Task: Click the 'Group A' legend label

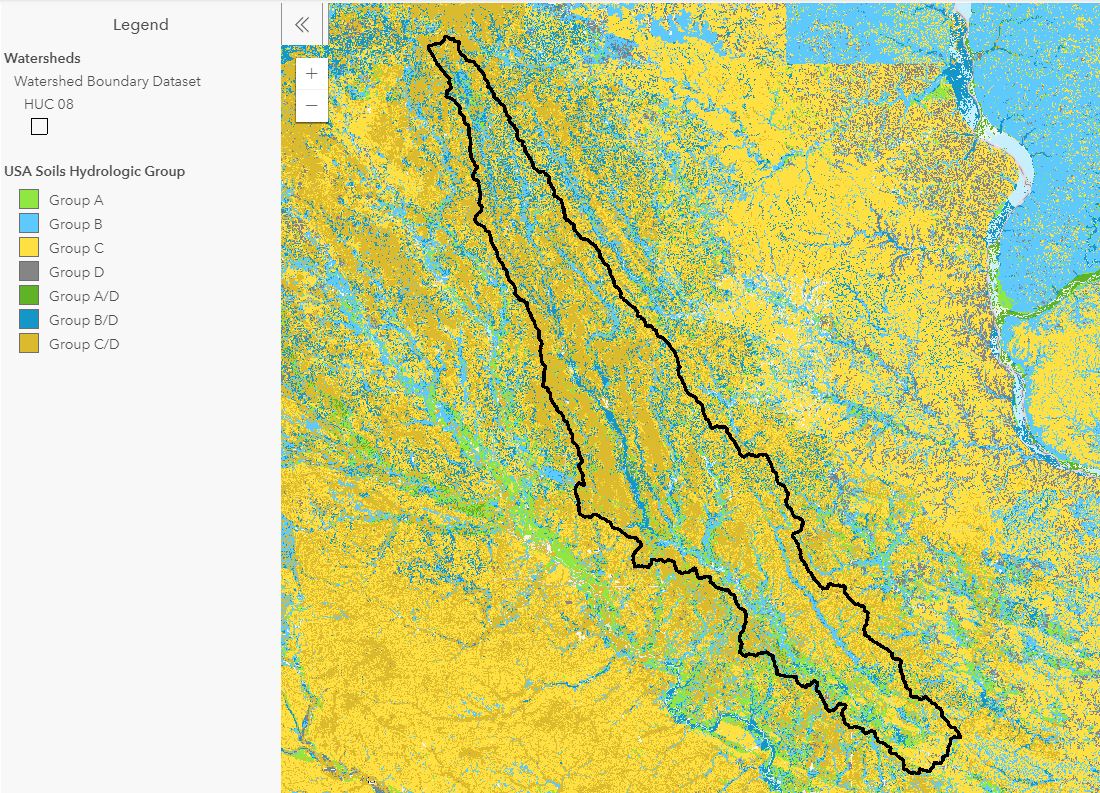Action: [76, 200]
